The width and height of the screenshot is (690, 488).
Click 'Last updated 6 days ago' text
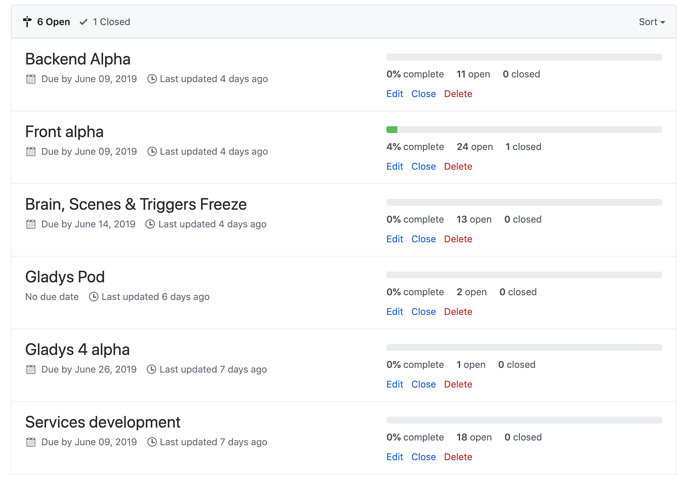tap(155, 297)
